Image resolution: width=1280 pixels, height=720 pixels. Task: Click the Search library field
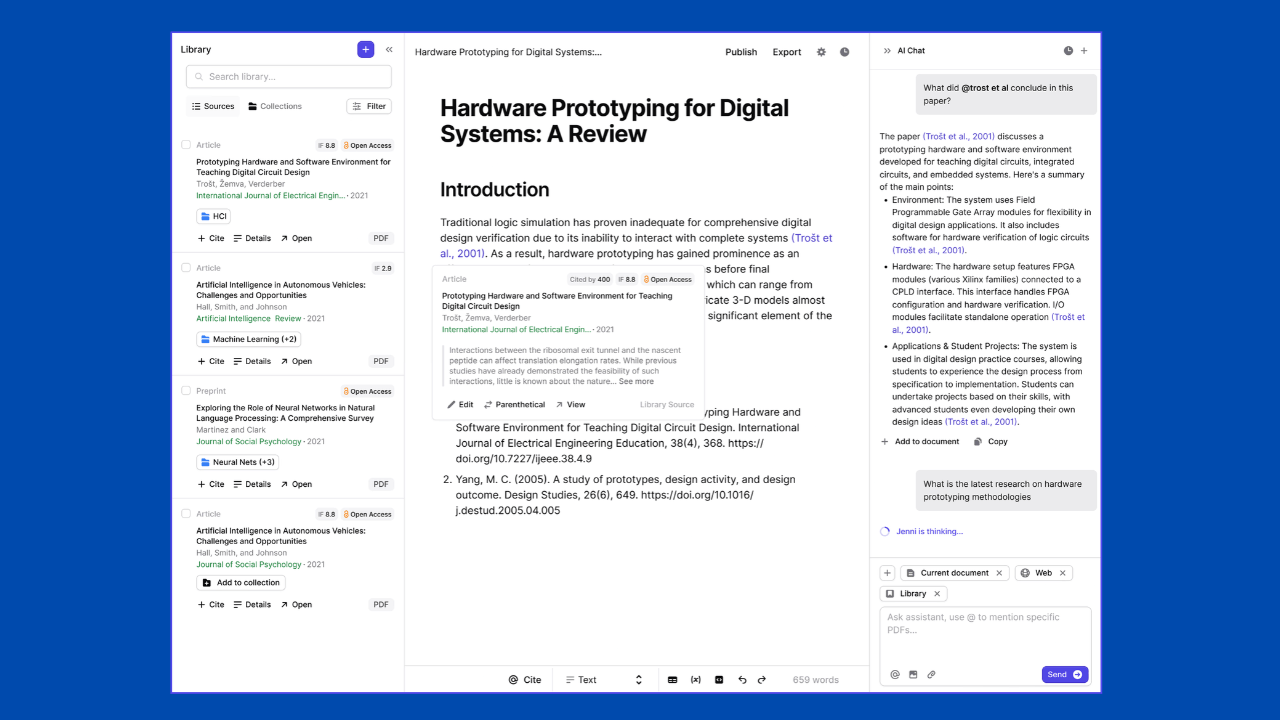(289, 77)
